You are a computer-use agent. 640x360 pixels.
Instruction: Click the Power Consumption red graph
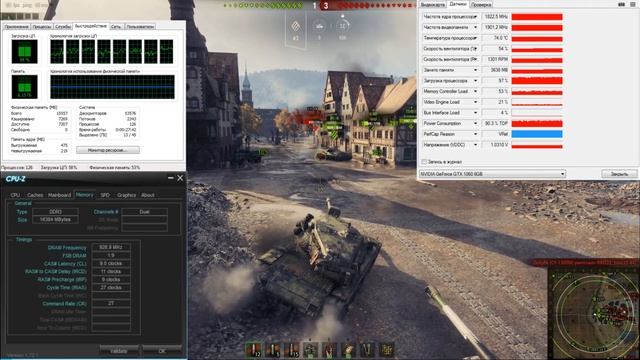pos(537,123)
